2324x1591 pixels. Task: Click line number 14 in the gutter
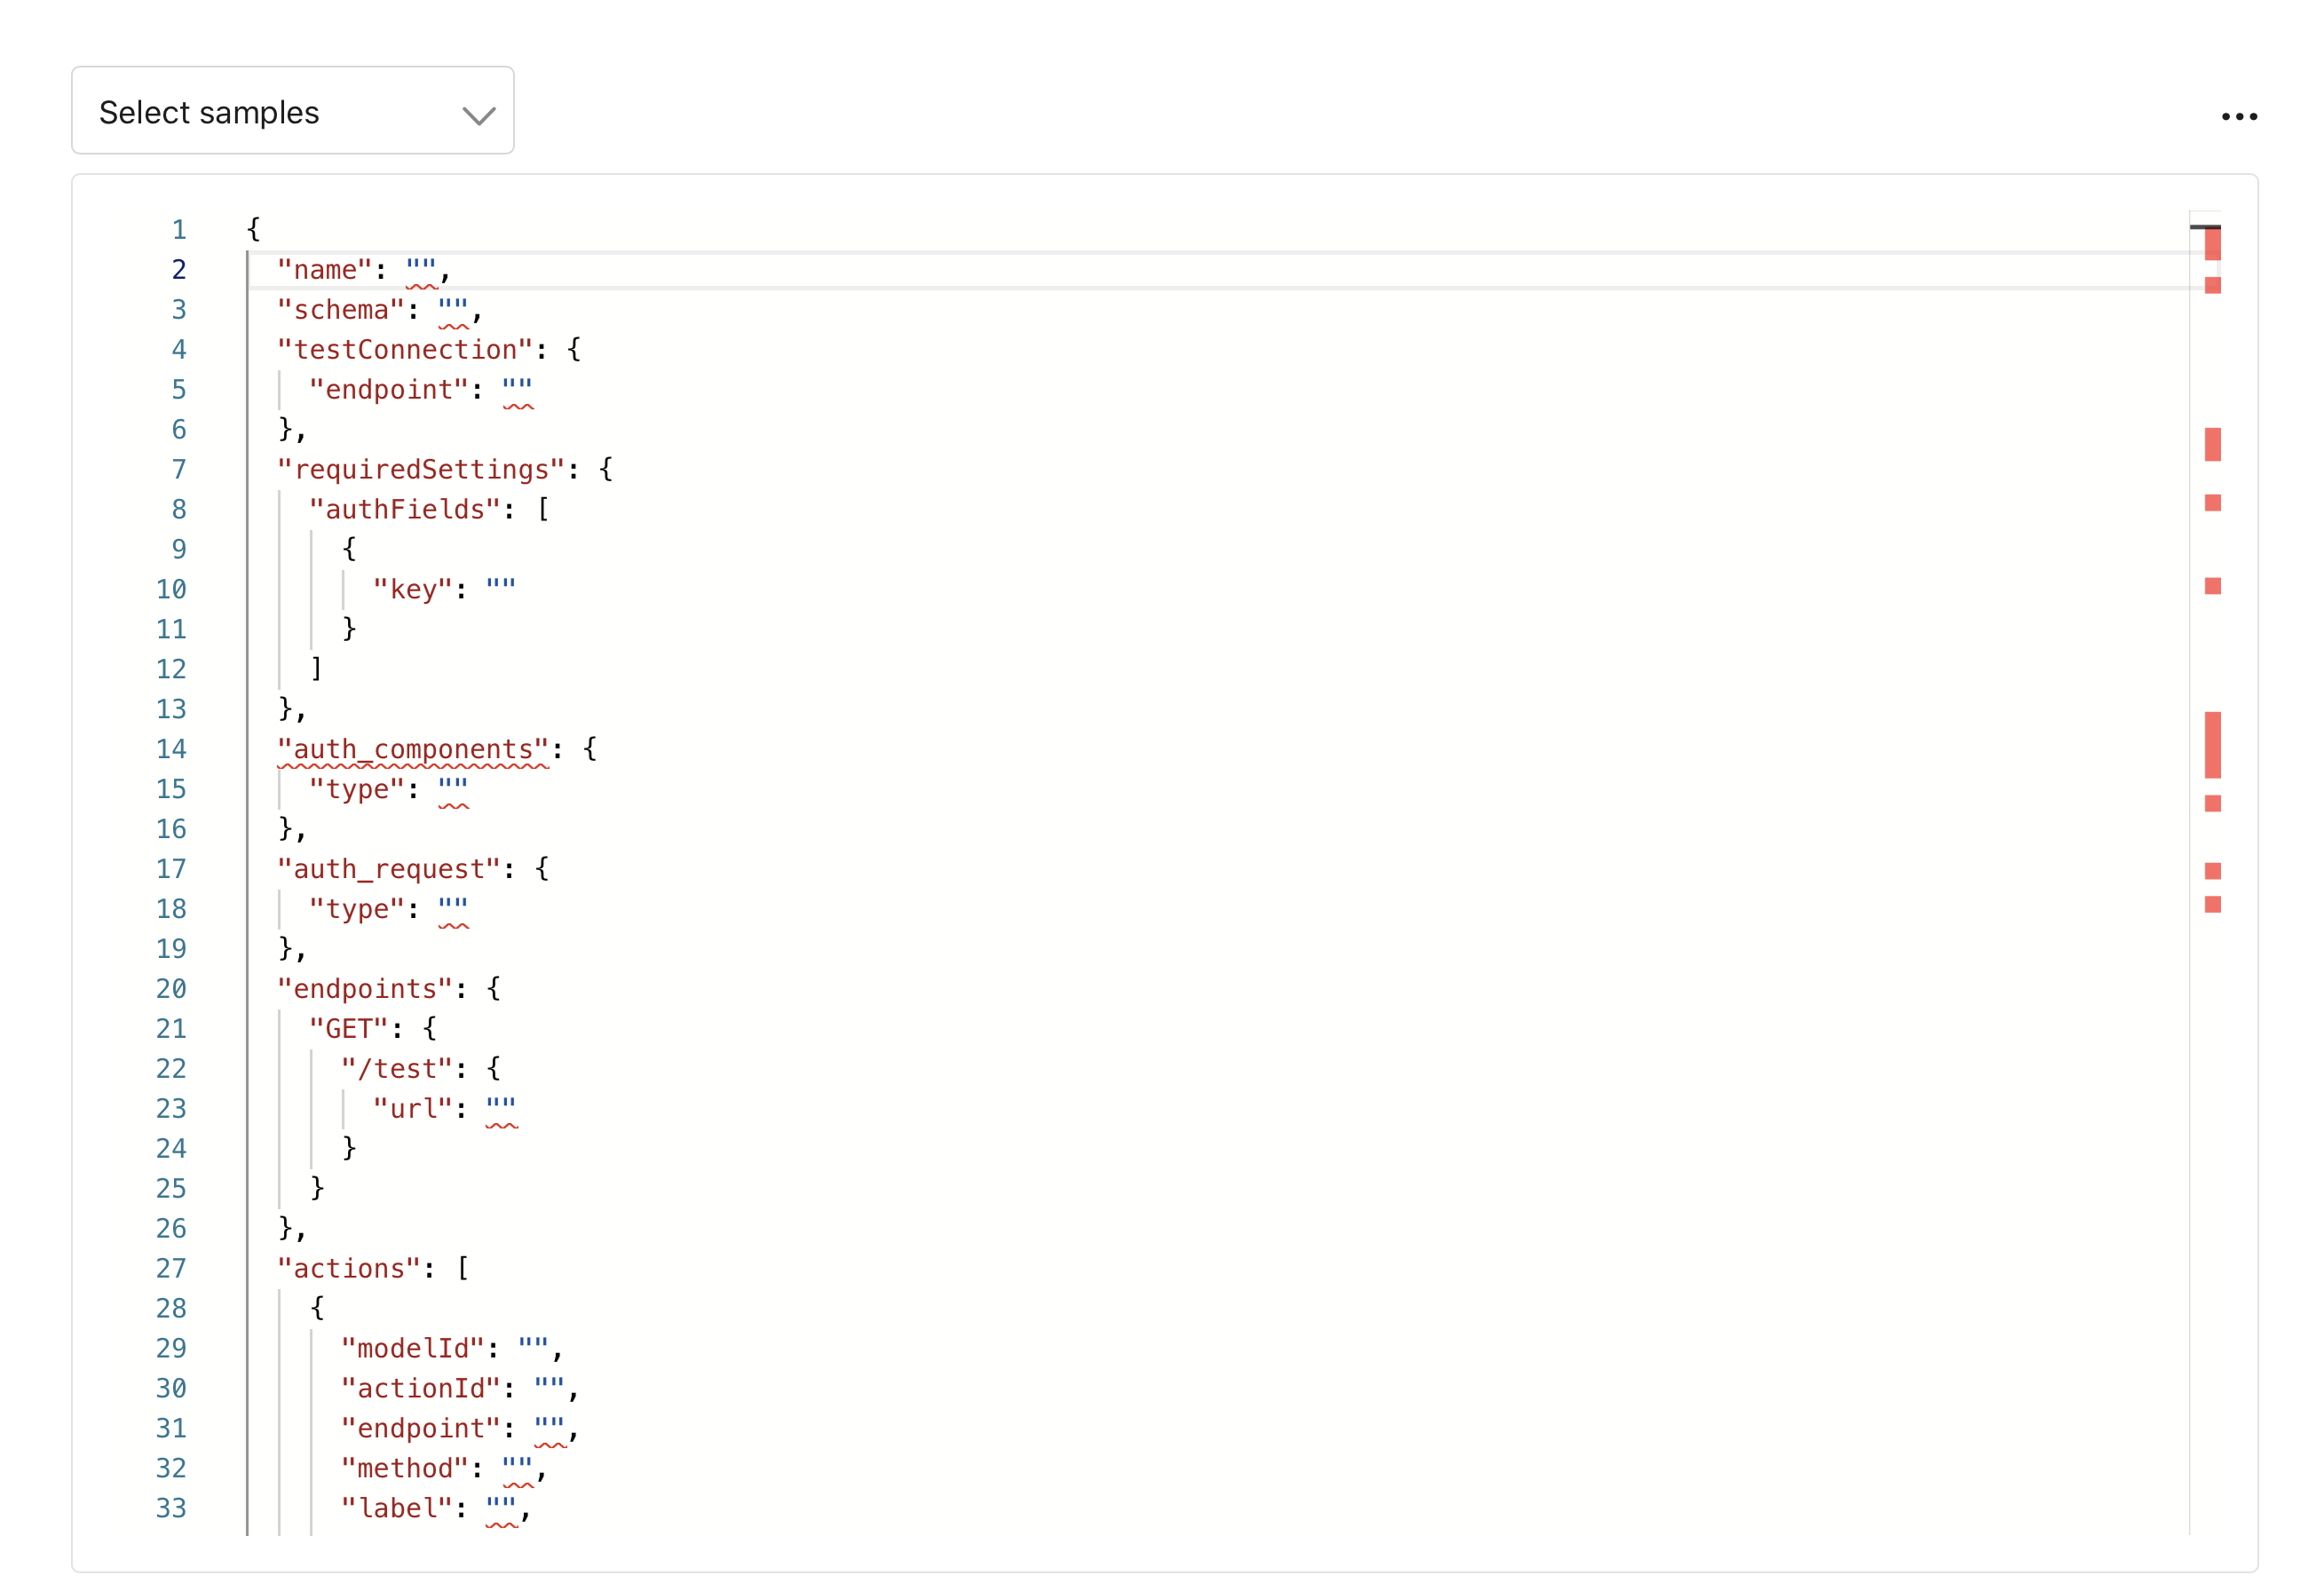[x=171, y=748]
